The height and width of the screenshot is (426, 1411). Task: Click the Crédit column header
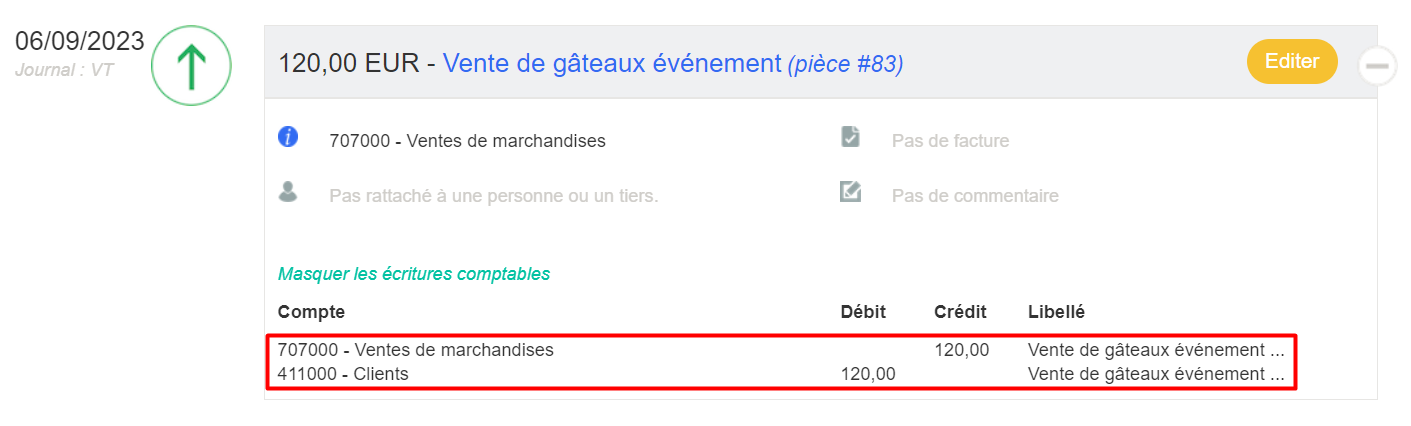coord(960,312)
